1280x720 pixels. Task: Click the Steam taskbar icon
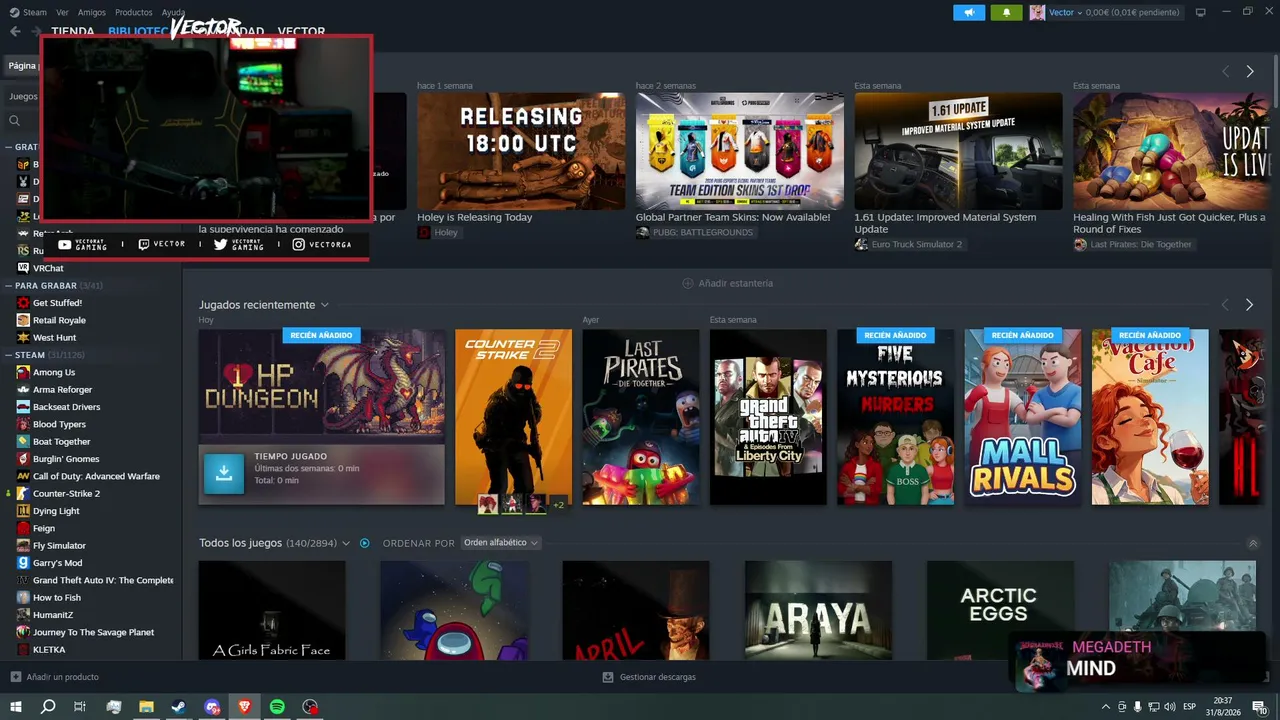click(179, 707)
